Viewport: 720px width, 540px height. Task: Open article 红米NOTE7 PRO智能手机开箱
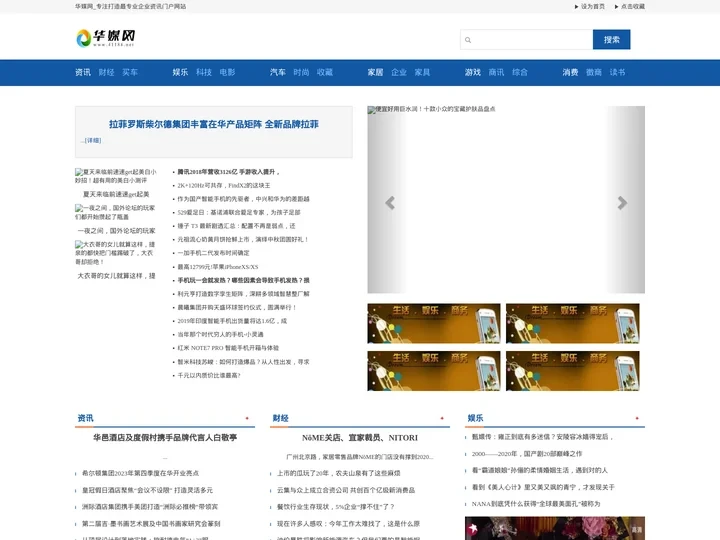click(228, 348)
